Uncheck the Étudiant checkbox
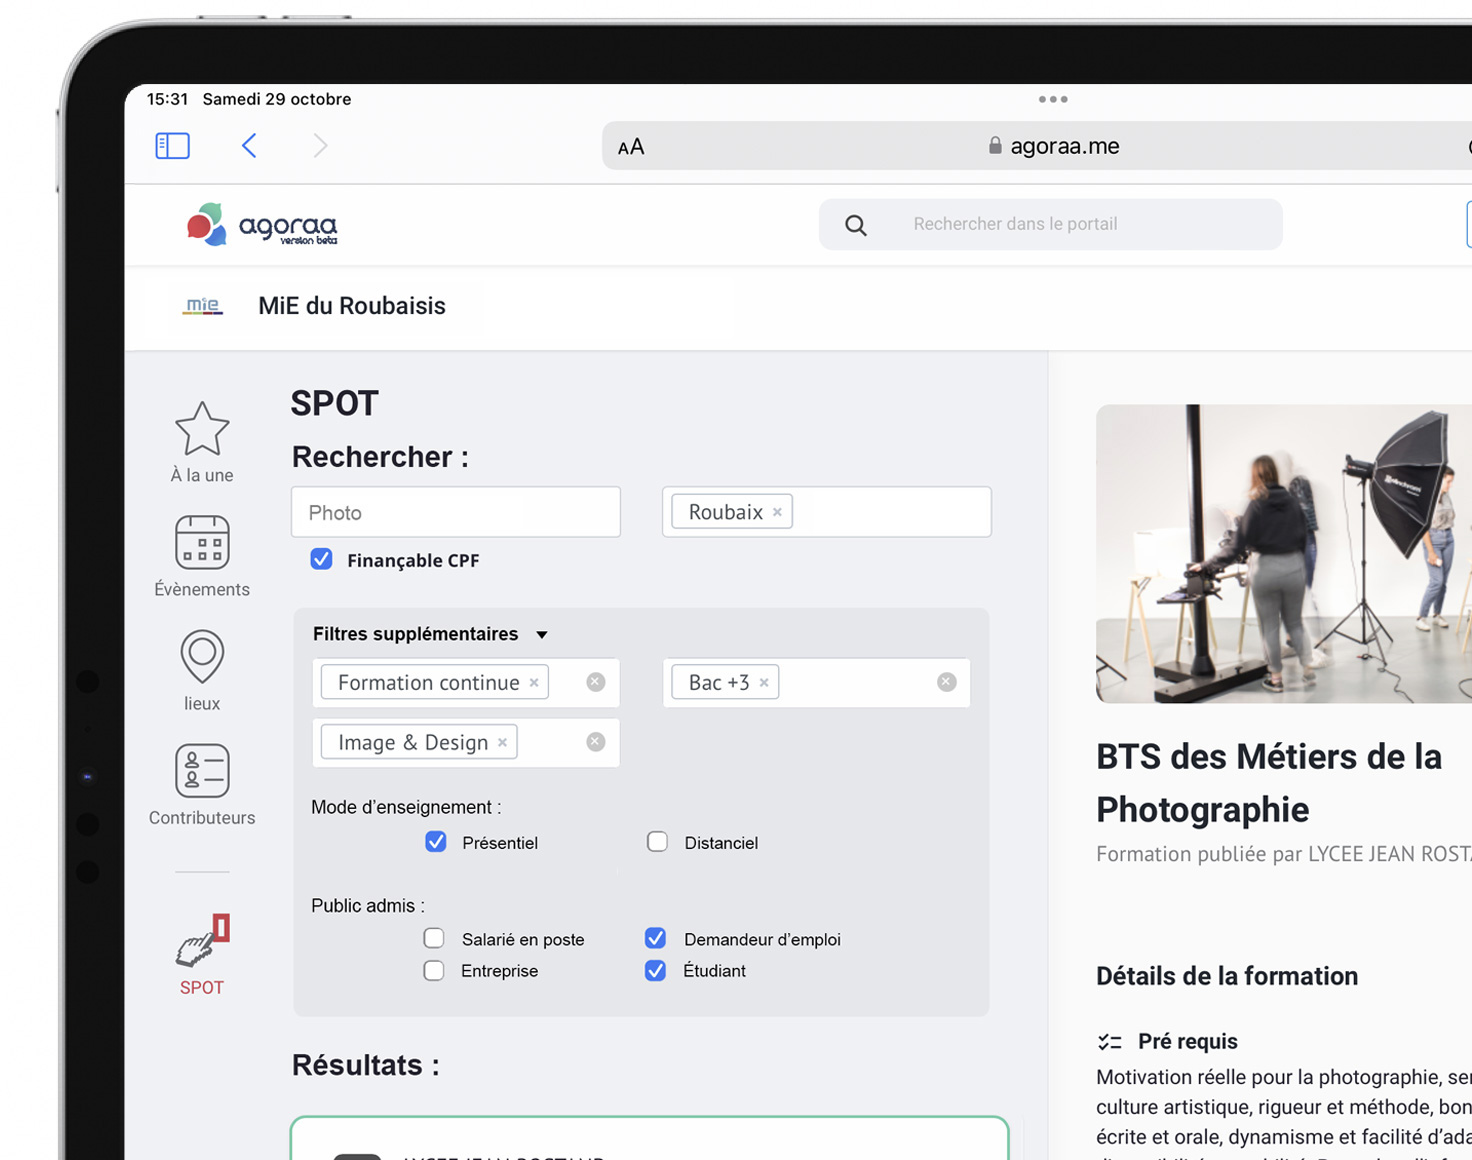This screenshot has height=1160, width=1472. point(655,970)
